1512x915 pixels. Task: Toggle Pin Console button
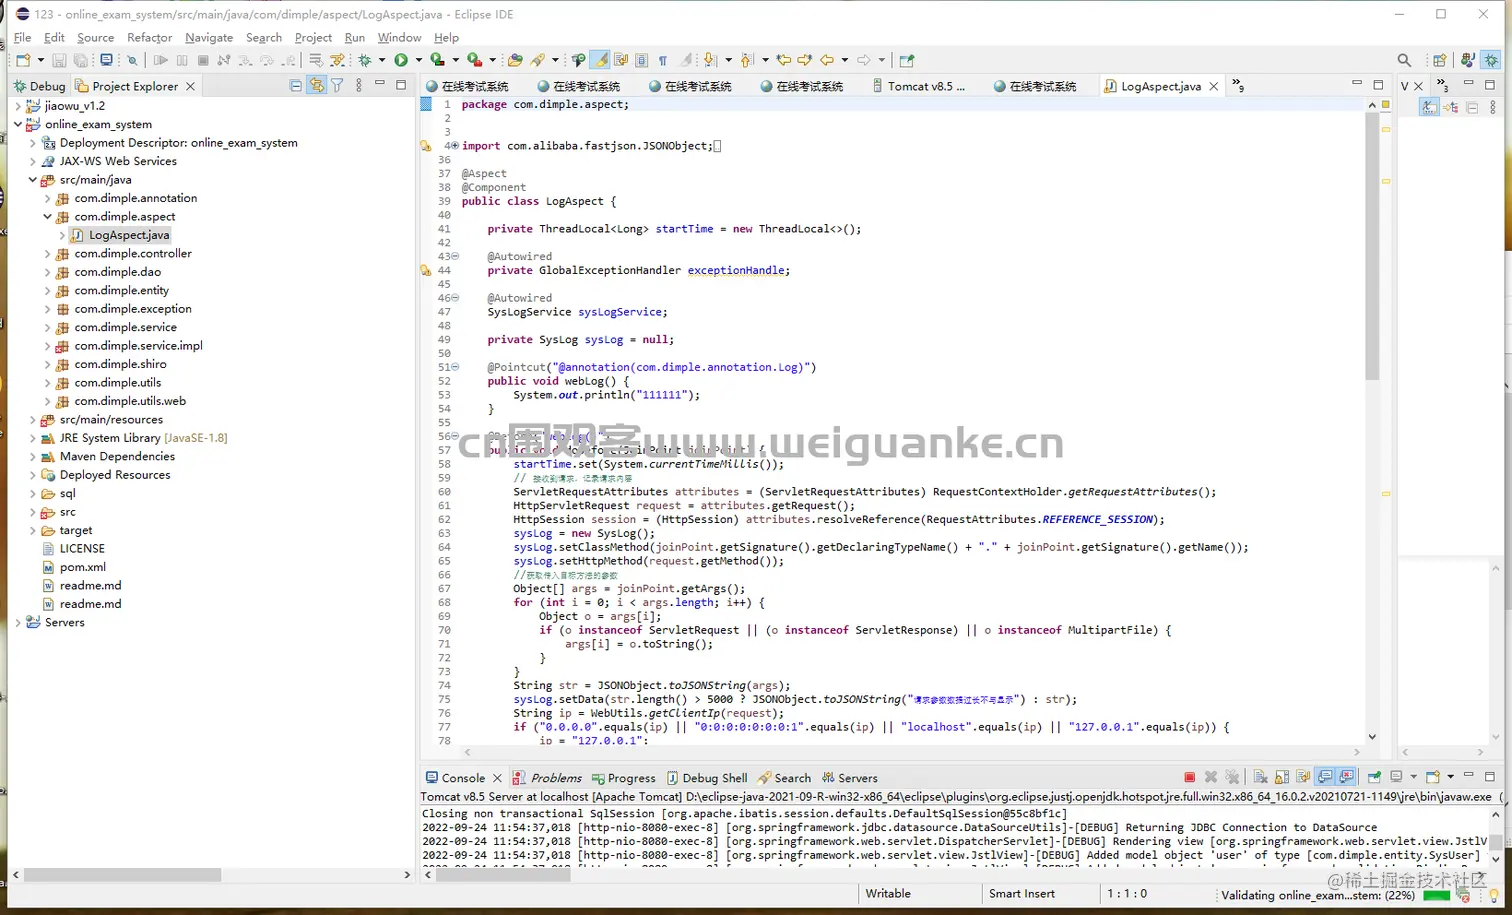(x=1374, y=777)
